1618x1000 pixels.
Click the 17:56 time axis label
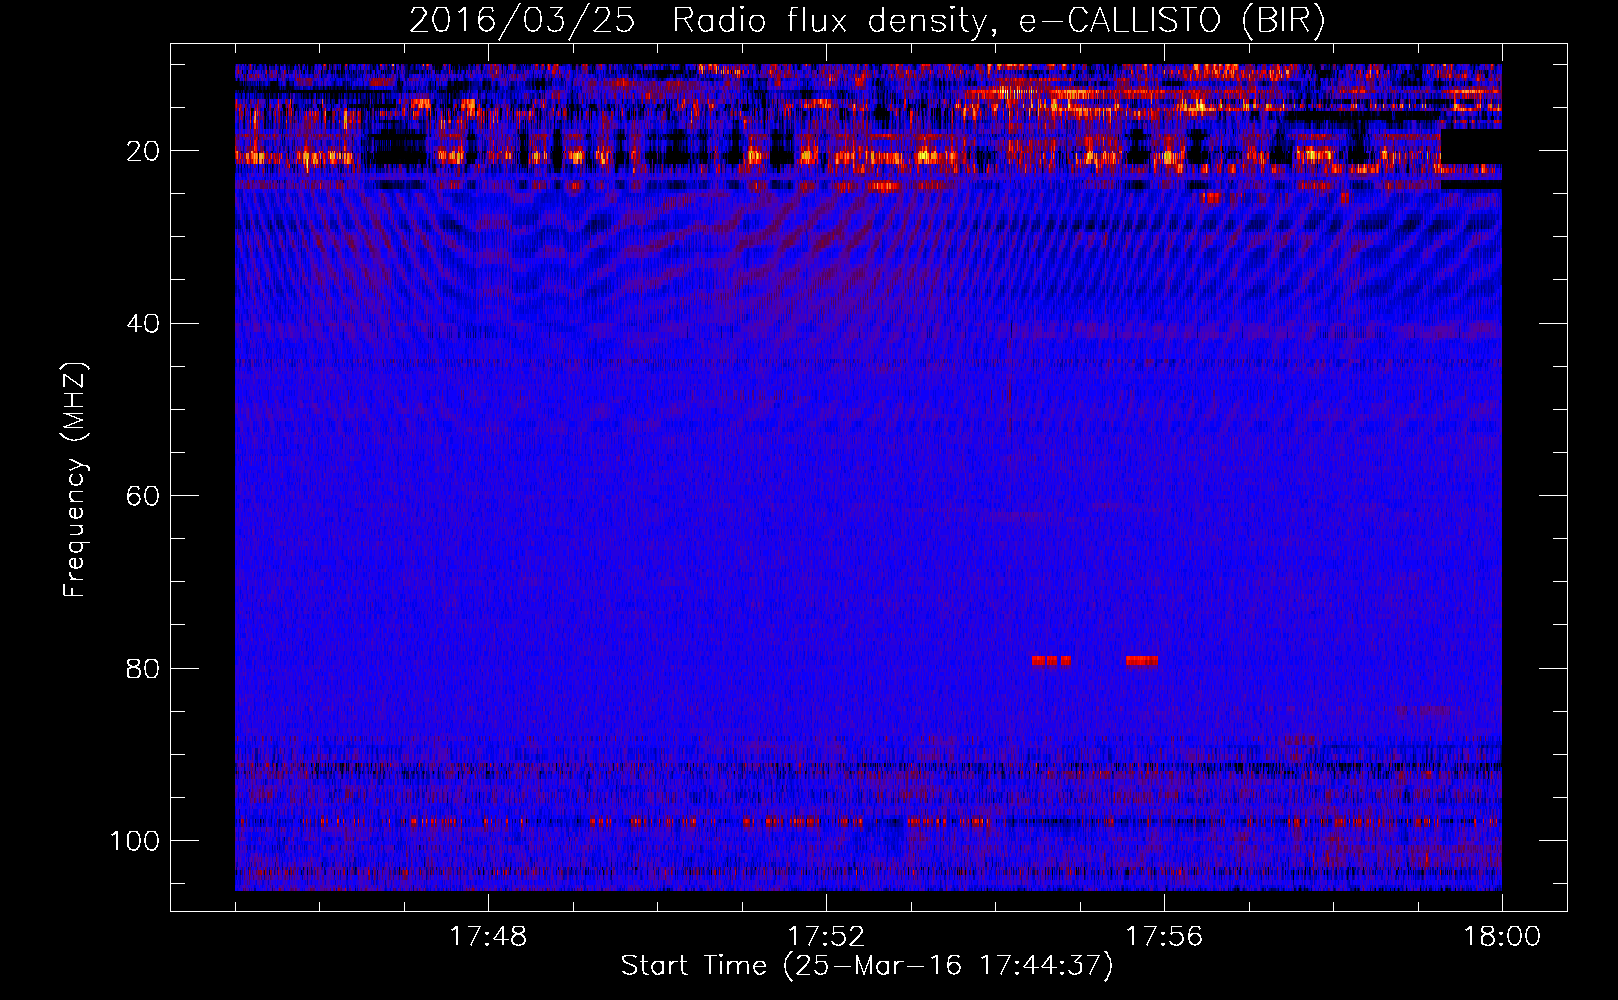pos(1164,937)
